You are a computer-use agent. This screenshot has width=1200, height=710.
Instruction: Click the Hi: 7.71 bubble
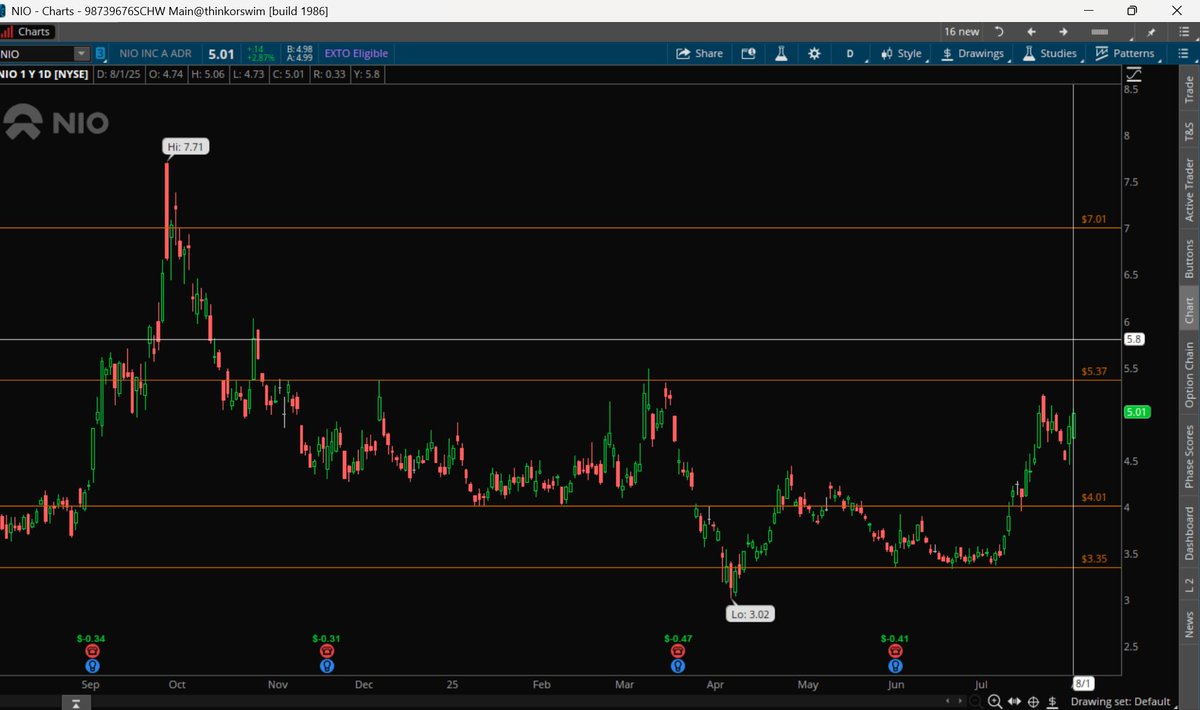coord(187,146)
